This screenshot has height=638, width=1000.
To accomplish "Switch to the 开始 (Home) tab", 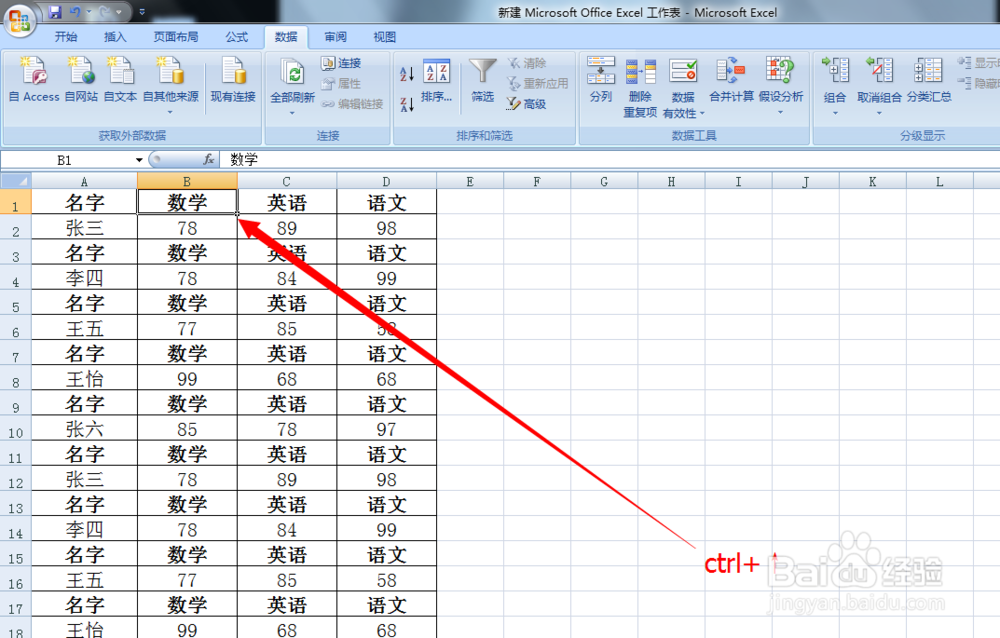I will tap(66, 37).
